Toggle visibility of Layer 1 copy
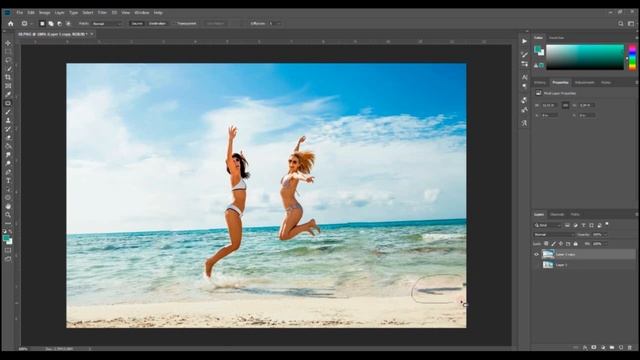 click(537, 254)
